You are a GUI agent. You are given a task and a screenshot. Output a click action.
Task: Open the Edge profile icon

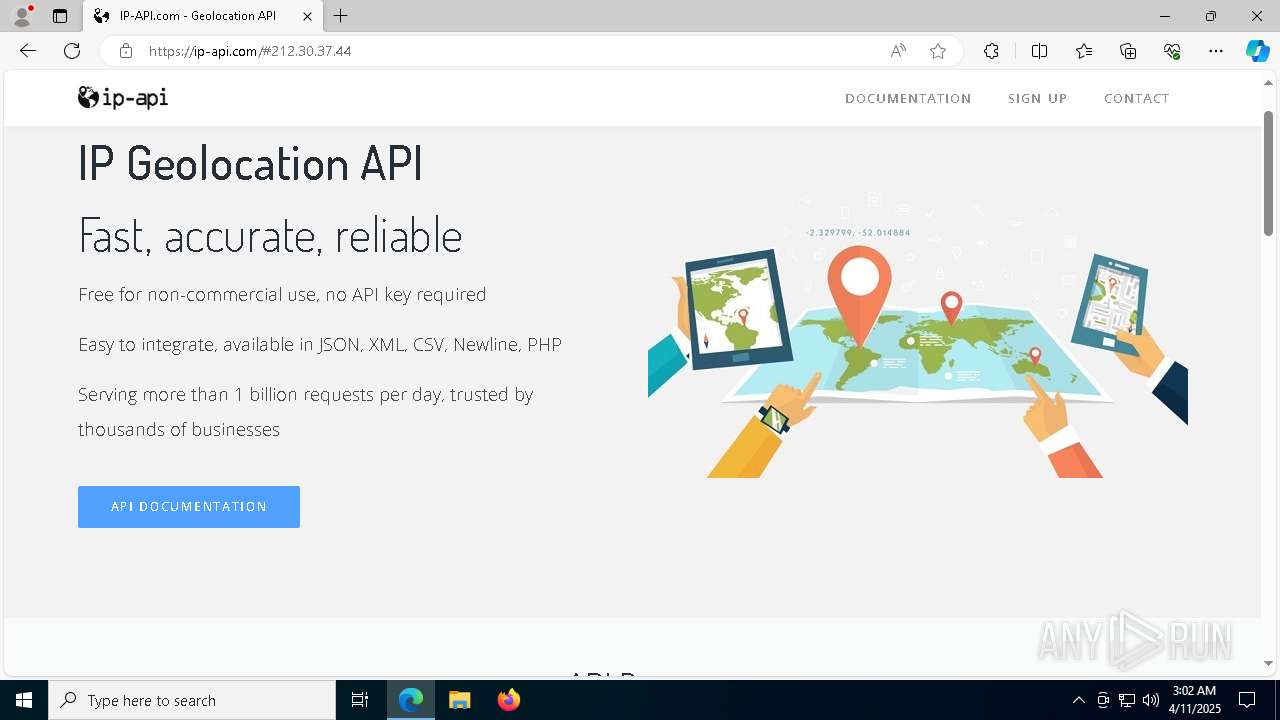22,16
